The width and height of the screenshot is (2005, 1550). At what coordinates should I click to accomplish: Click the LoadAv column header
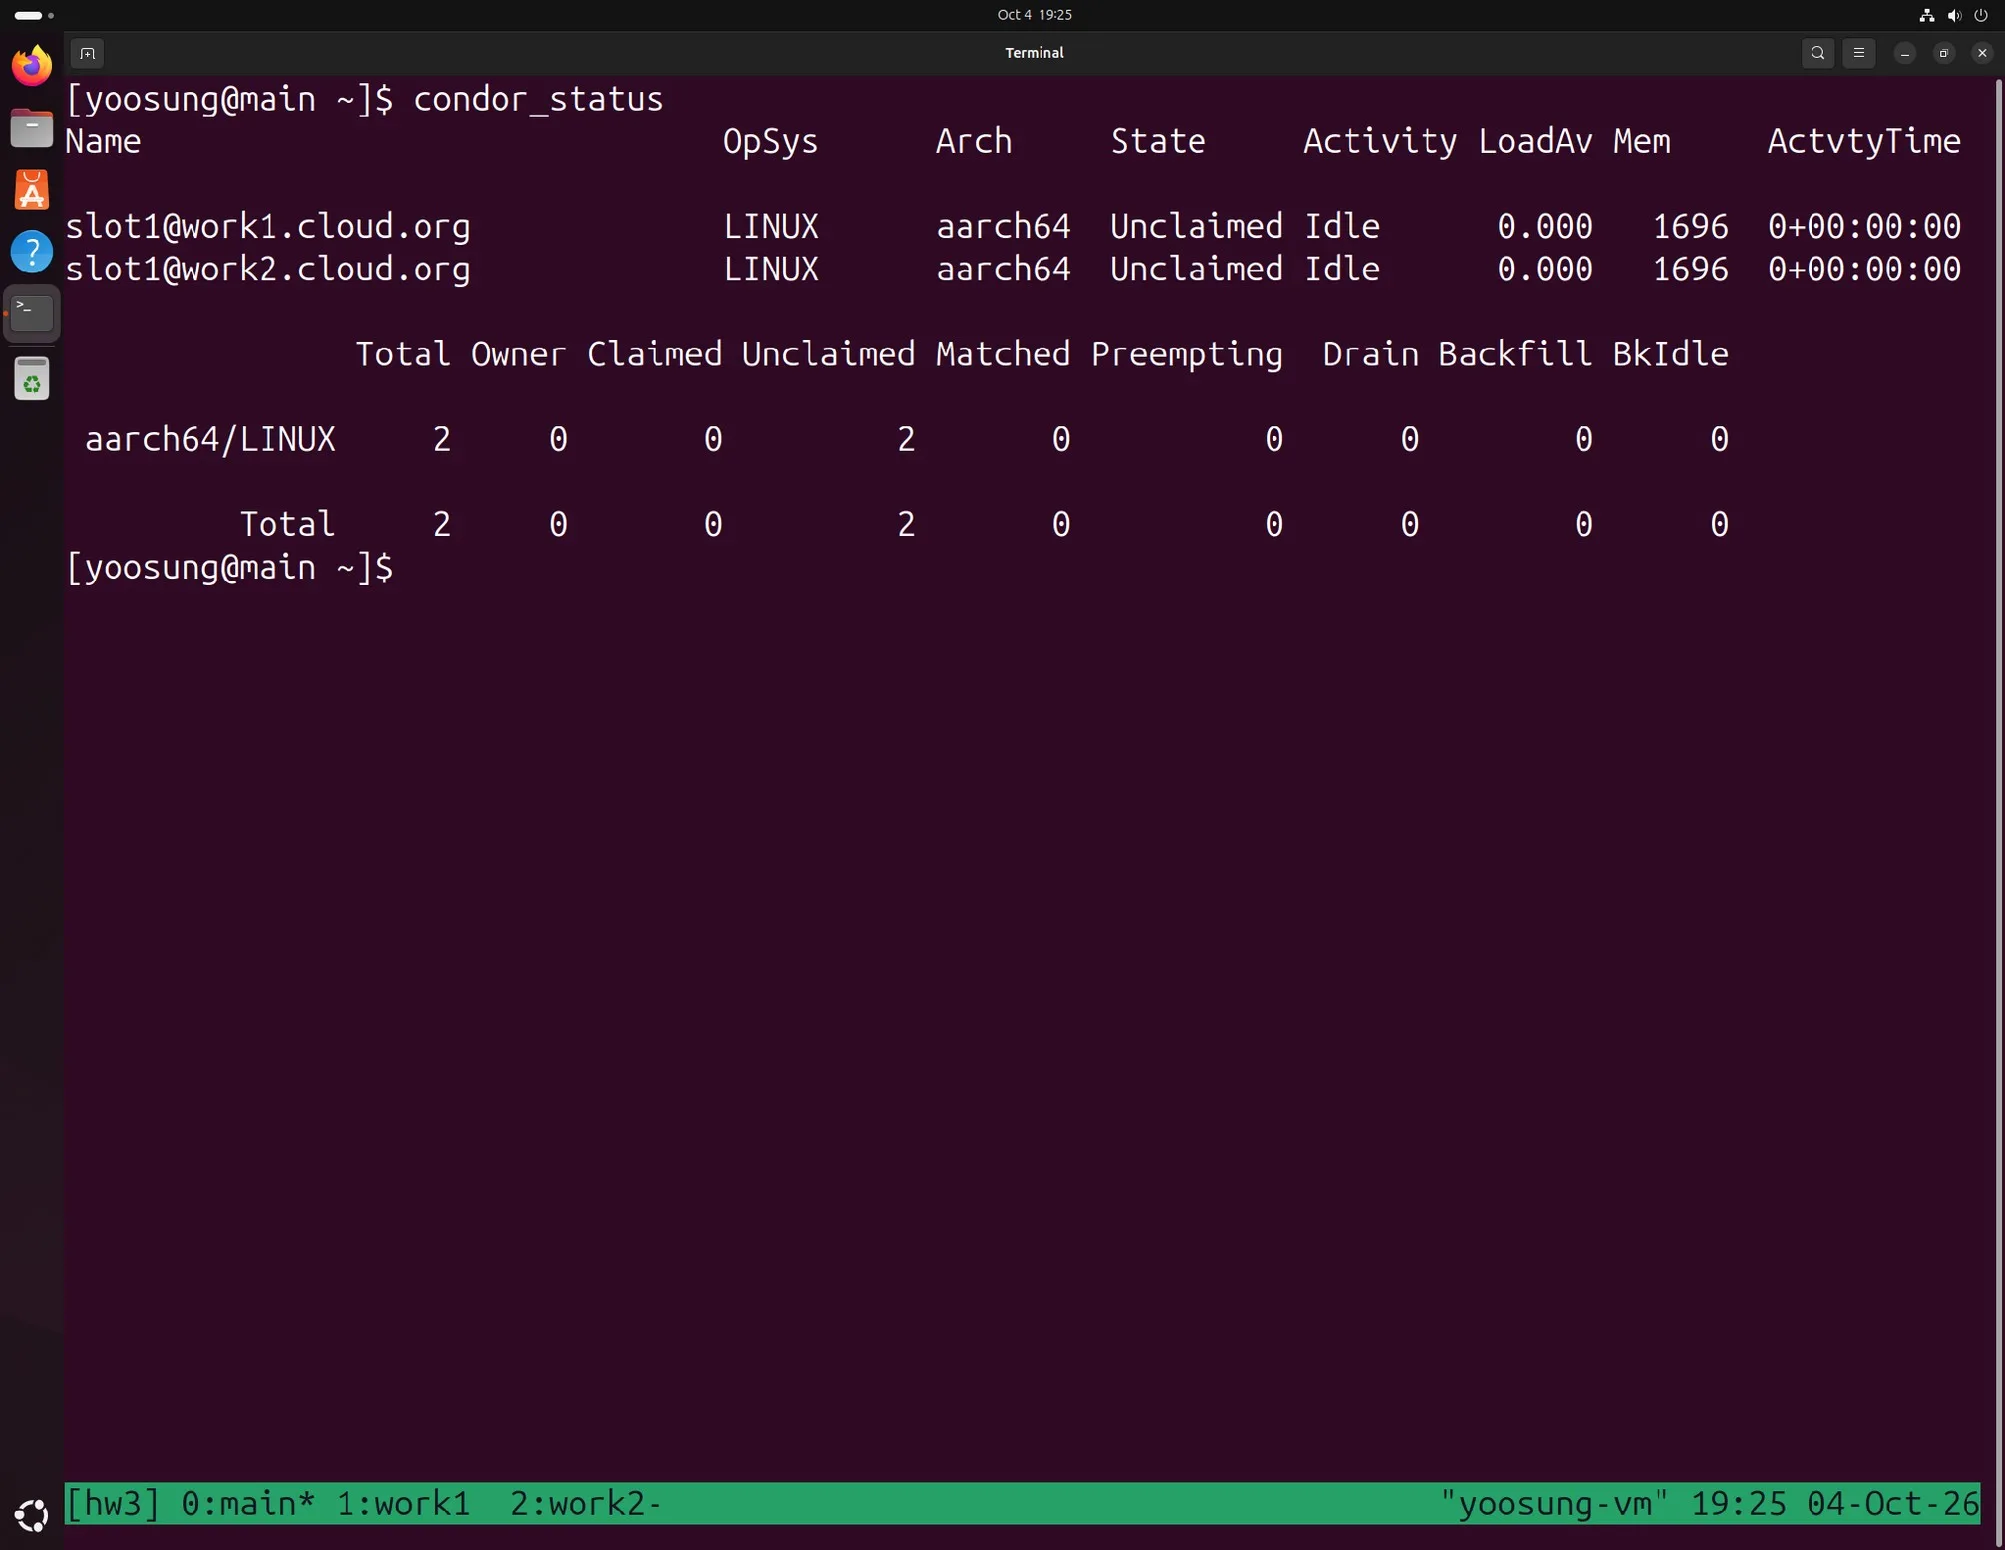[x=1535, y=141]
